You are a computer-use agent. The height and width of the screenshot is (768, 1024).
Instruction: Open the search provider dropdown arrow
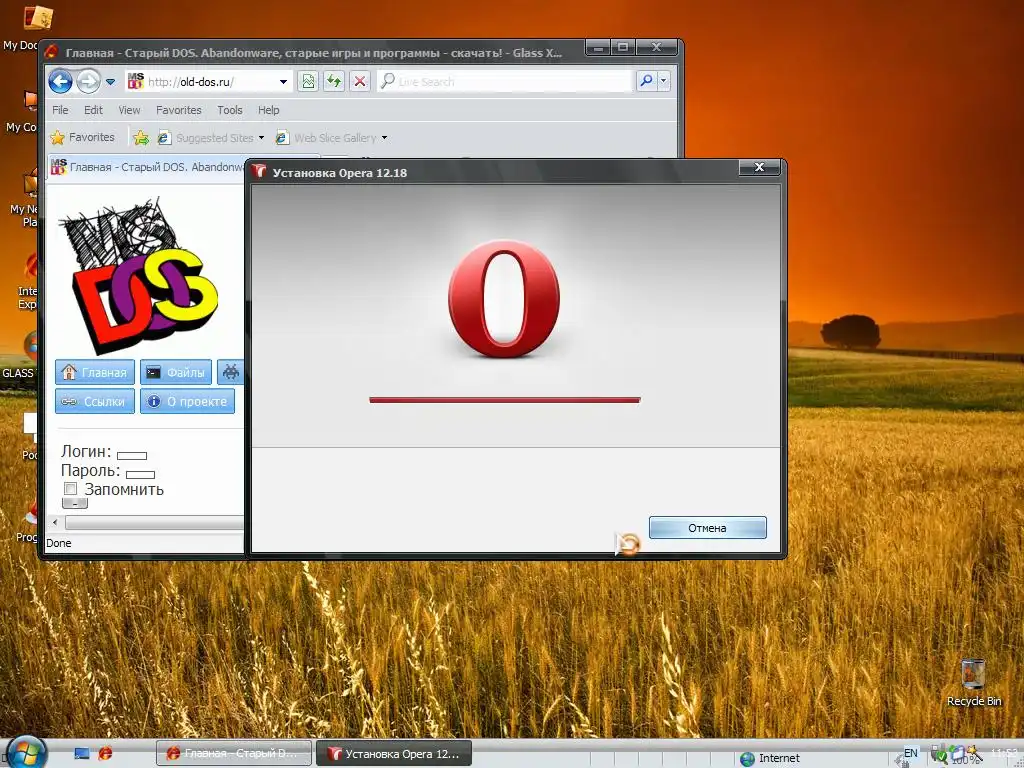pos(664,81)
